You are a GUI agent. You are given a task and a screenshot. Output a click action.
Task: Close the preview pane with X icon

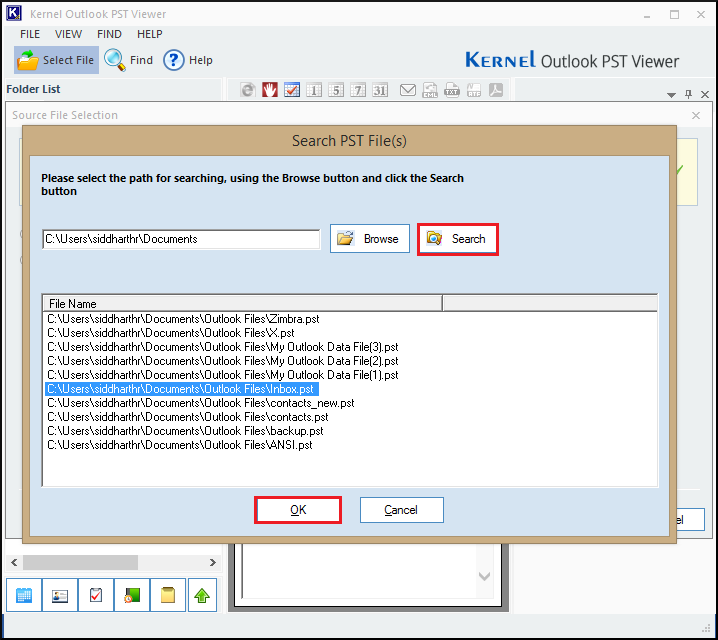point(705,94)
